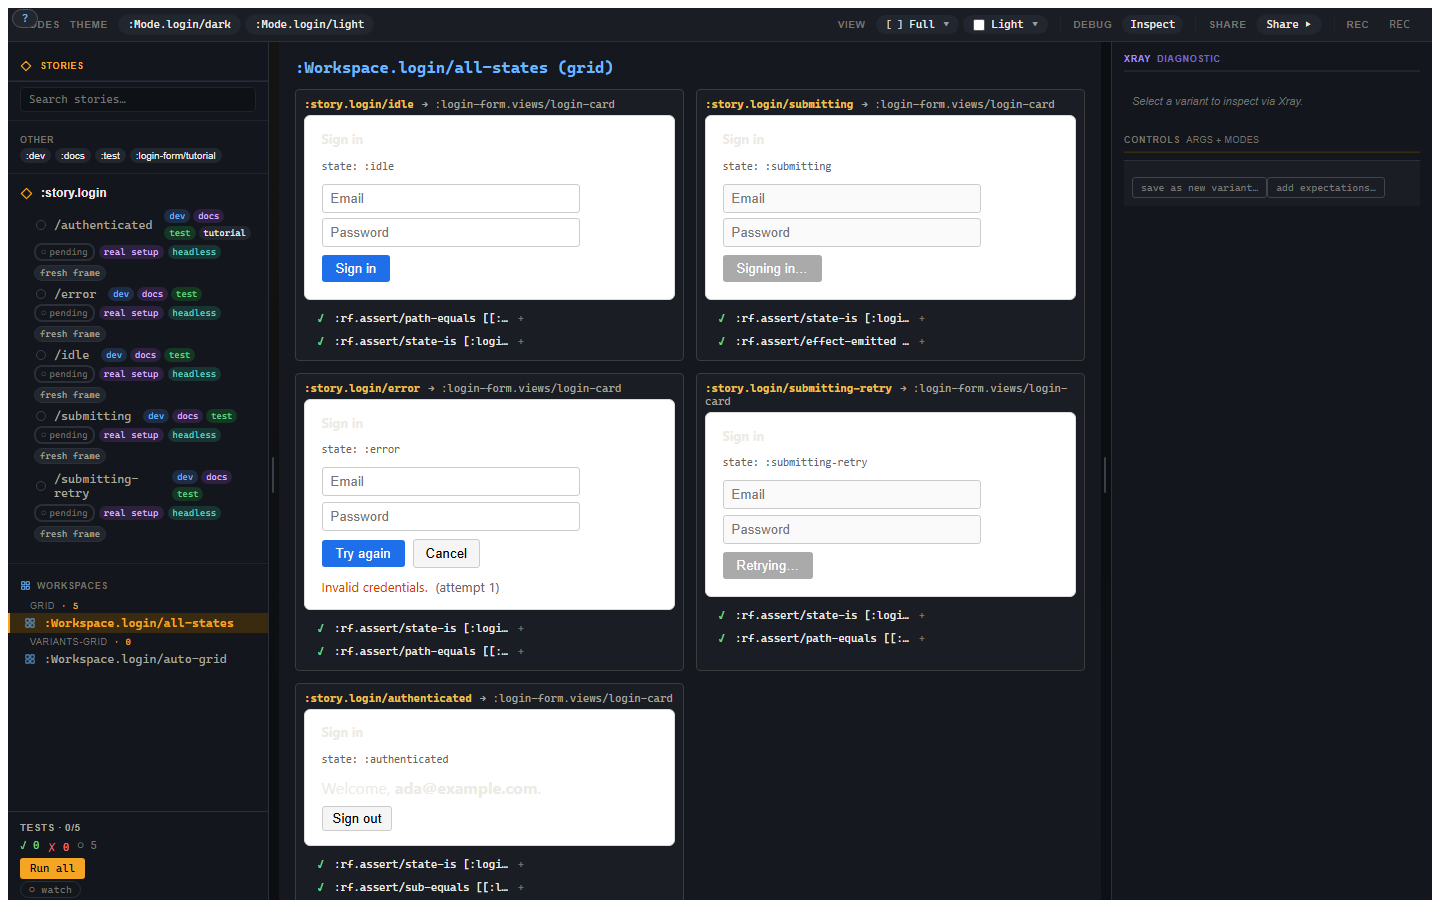This screenshot has width=1440, height=900.
Task: Click plus next to assert/state-is in error card
Action: click(521, 629)
